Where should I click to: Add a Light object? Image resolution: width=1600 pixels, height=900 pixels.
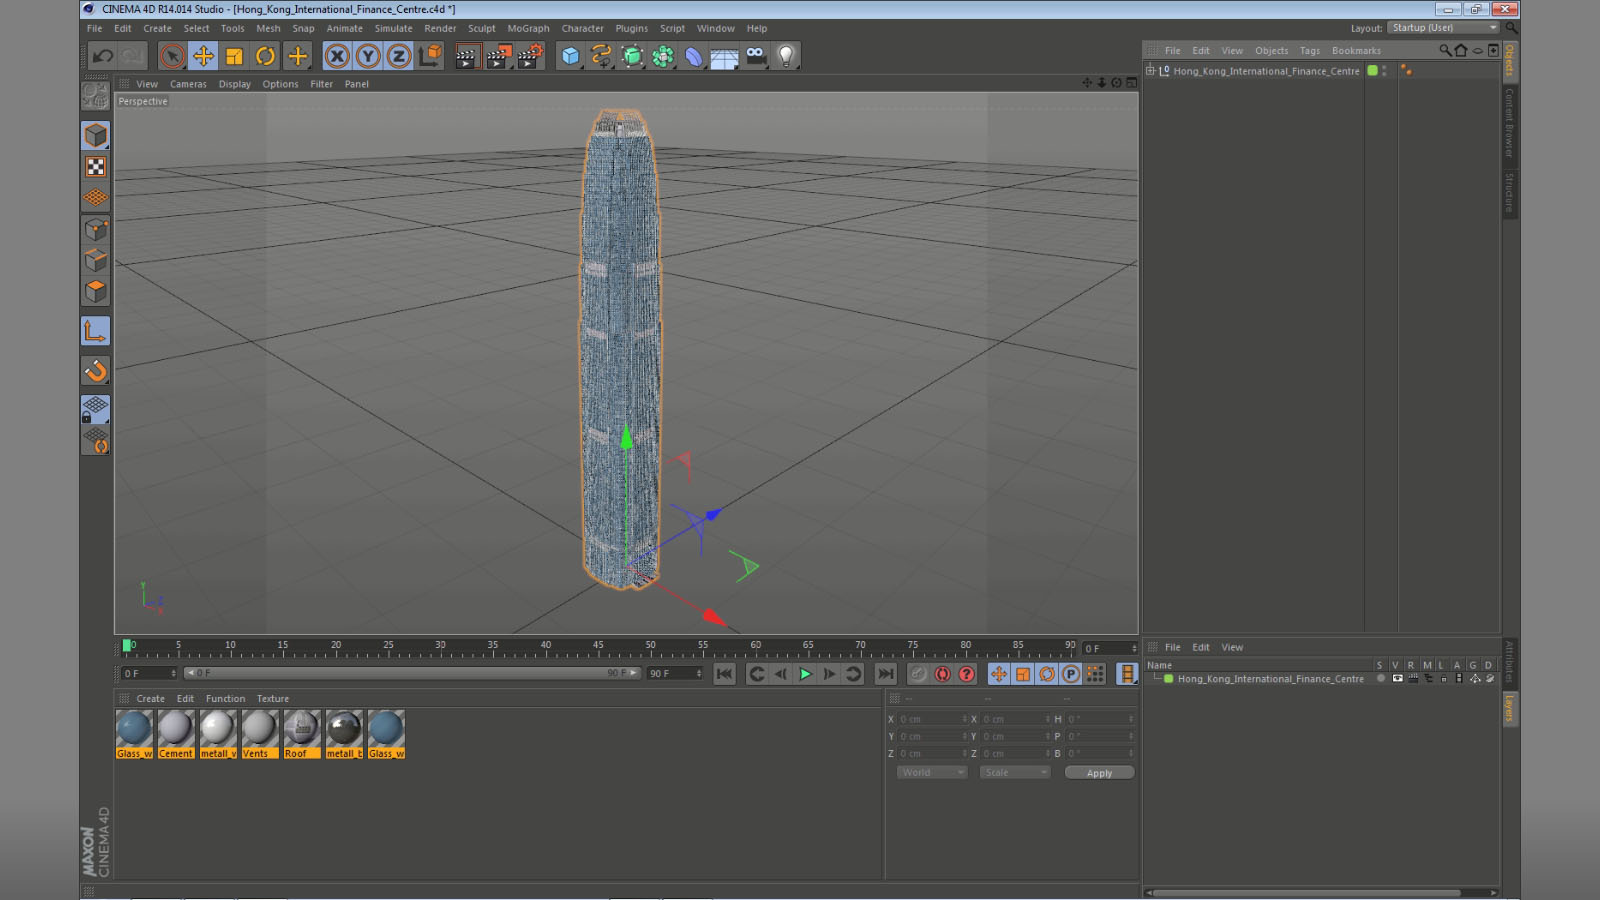click(787, 56)
